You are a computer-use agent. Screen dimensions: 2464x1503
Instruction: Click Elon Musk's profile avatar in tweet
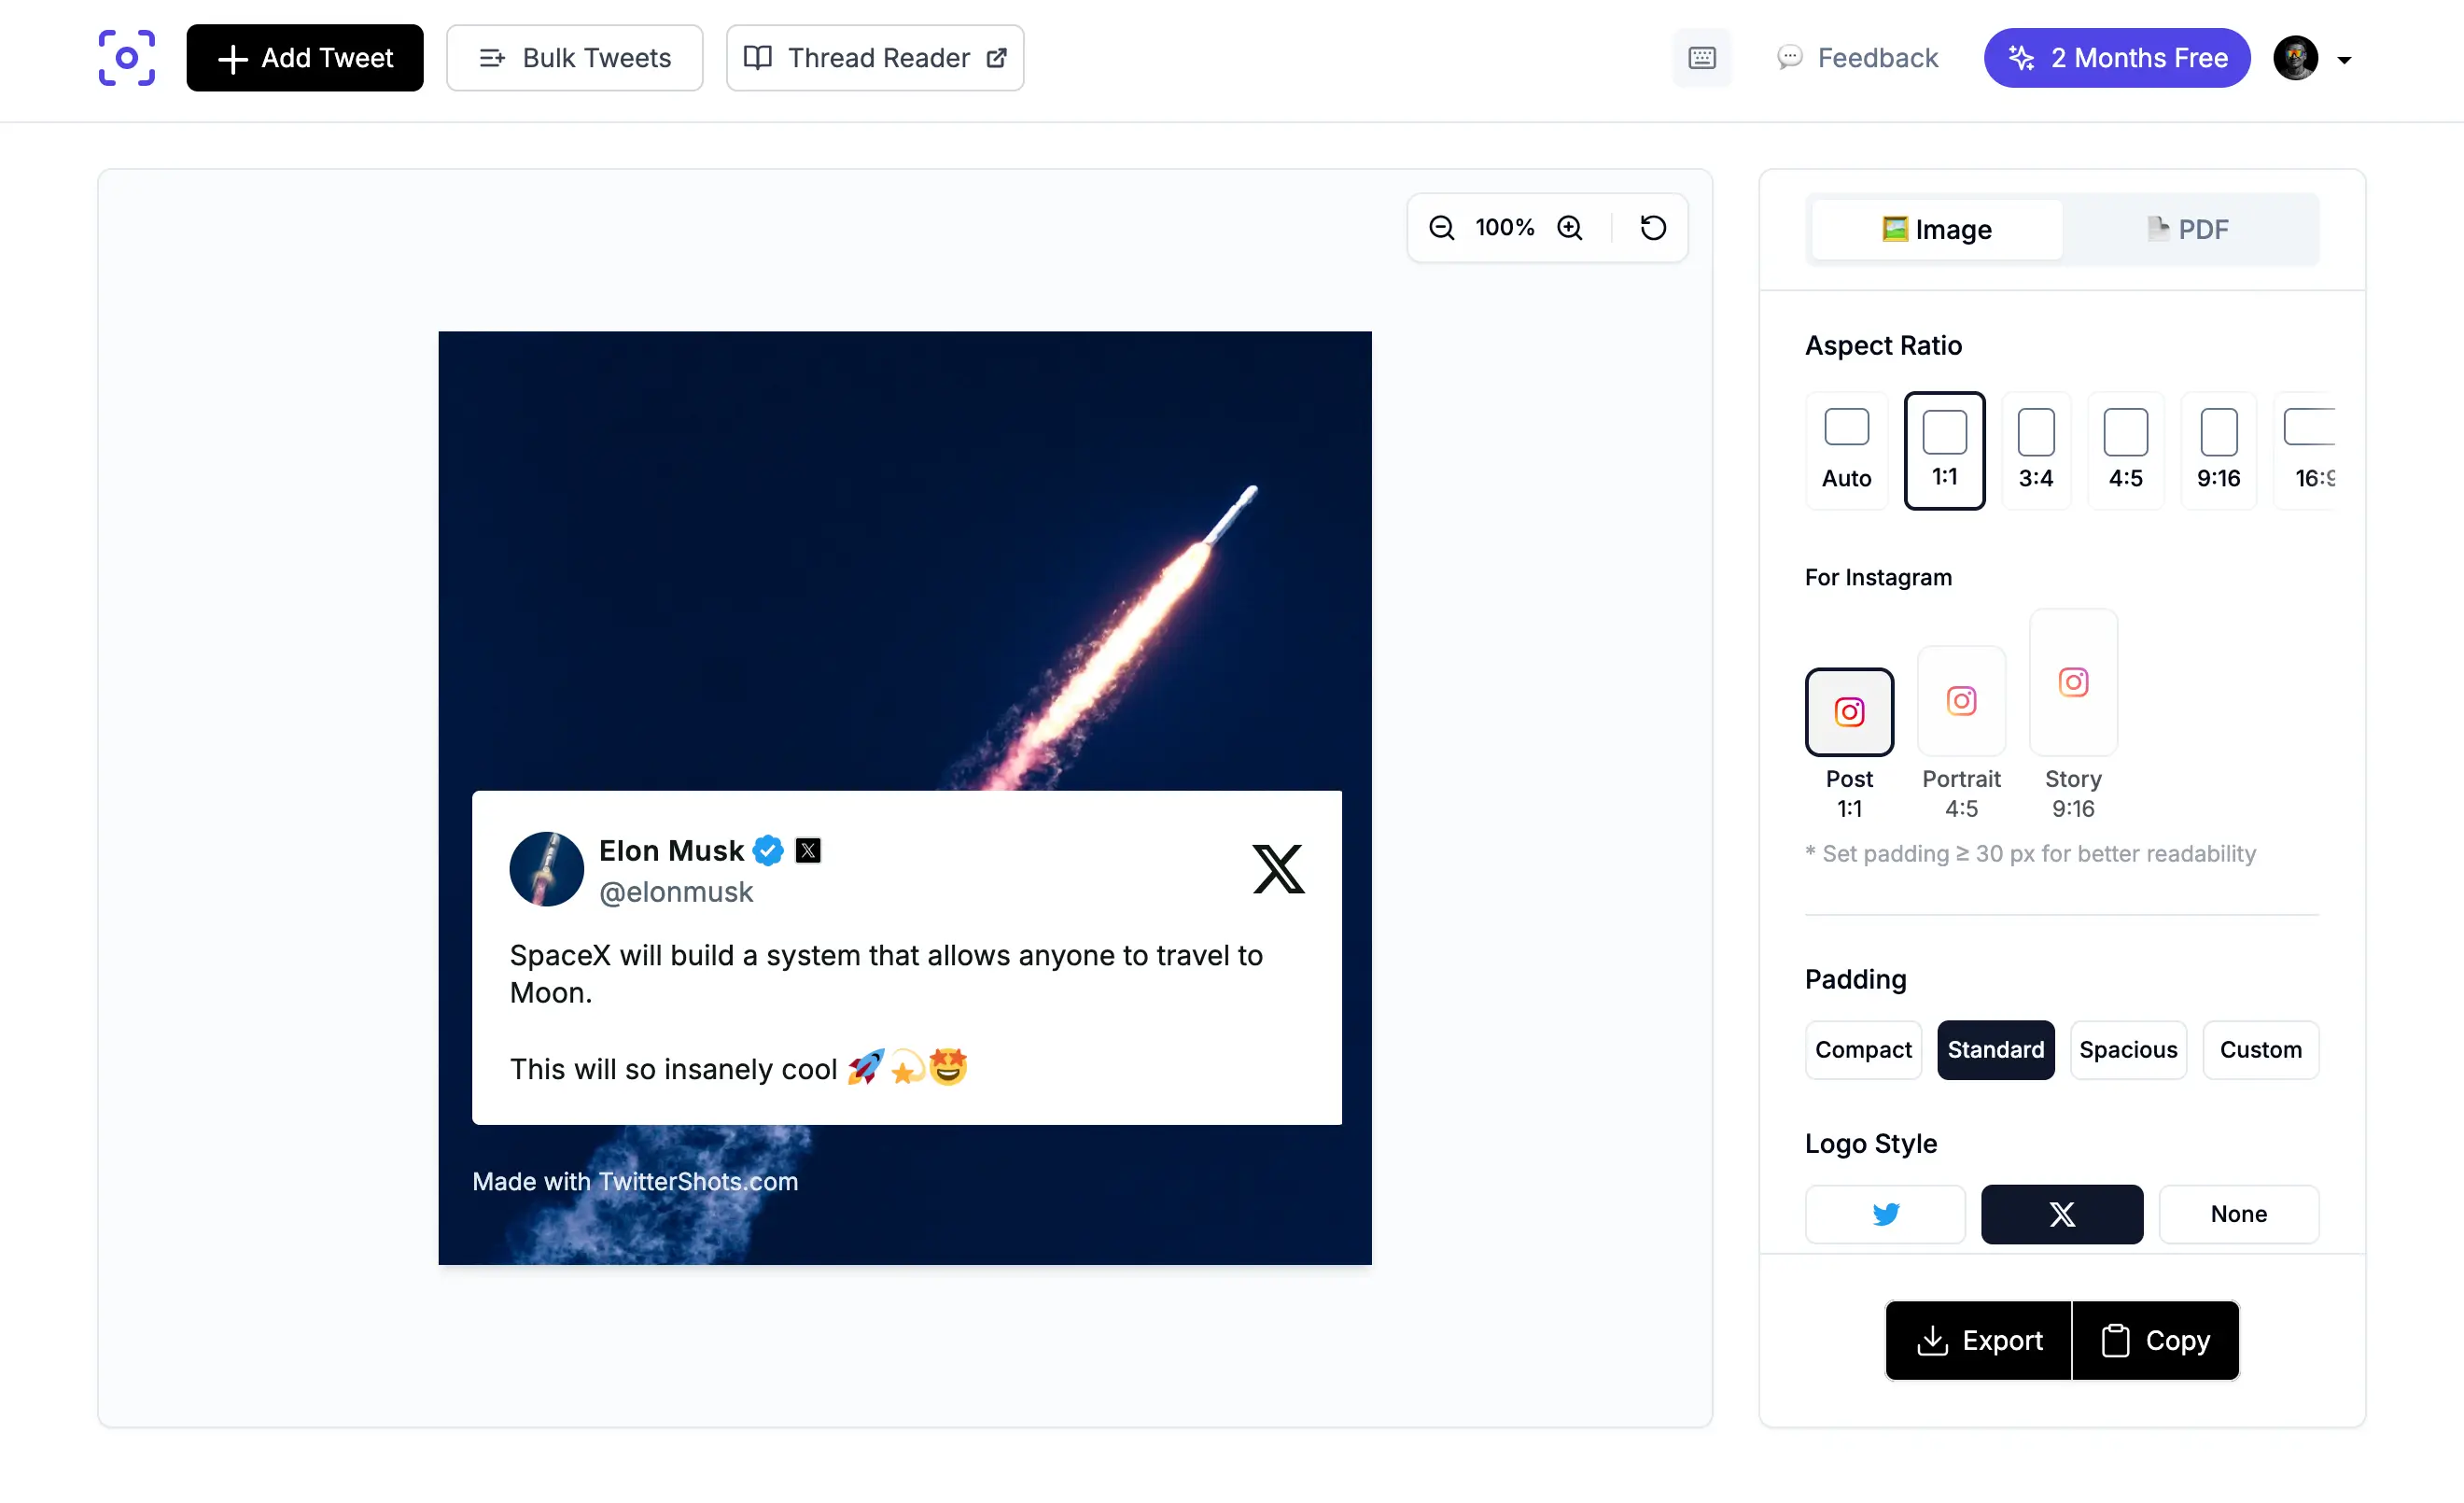click(x=546, y=869)
